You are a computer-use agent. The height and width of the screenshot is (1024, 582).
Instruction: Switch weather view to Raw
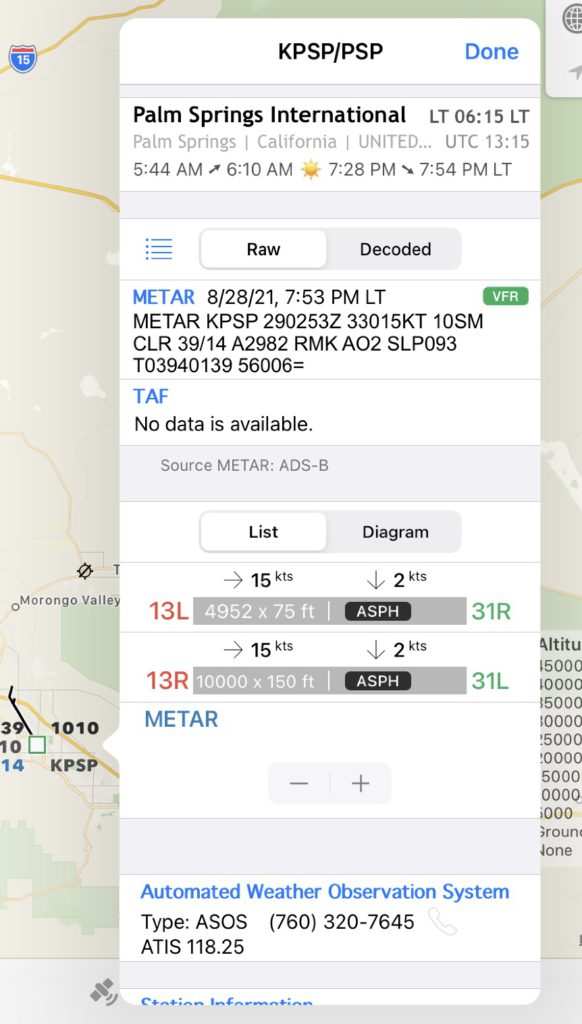(263, 249)
